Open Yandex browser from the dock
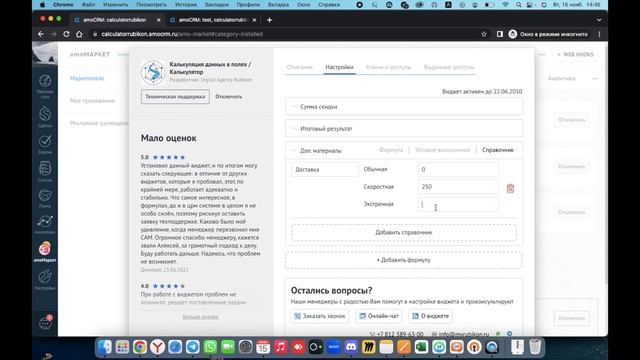This screenshot has width=640, height=360. (x=157, y=347)
